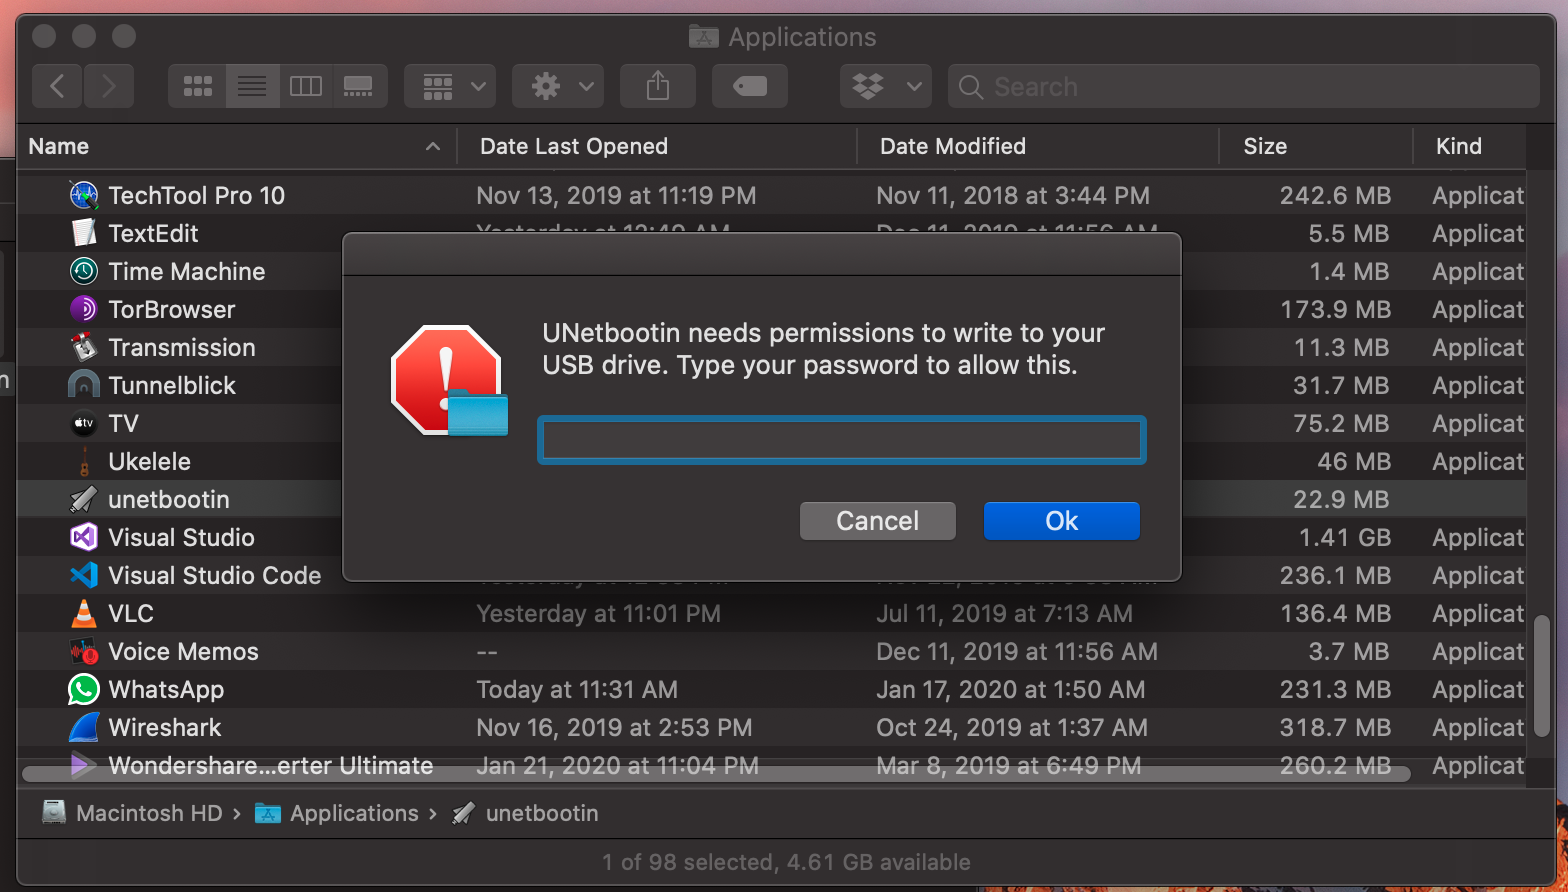
Task: Click the Finder Search field
Action: coord(1243,86)
